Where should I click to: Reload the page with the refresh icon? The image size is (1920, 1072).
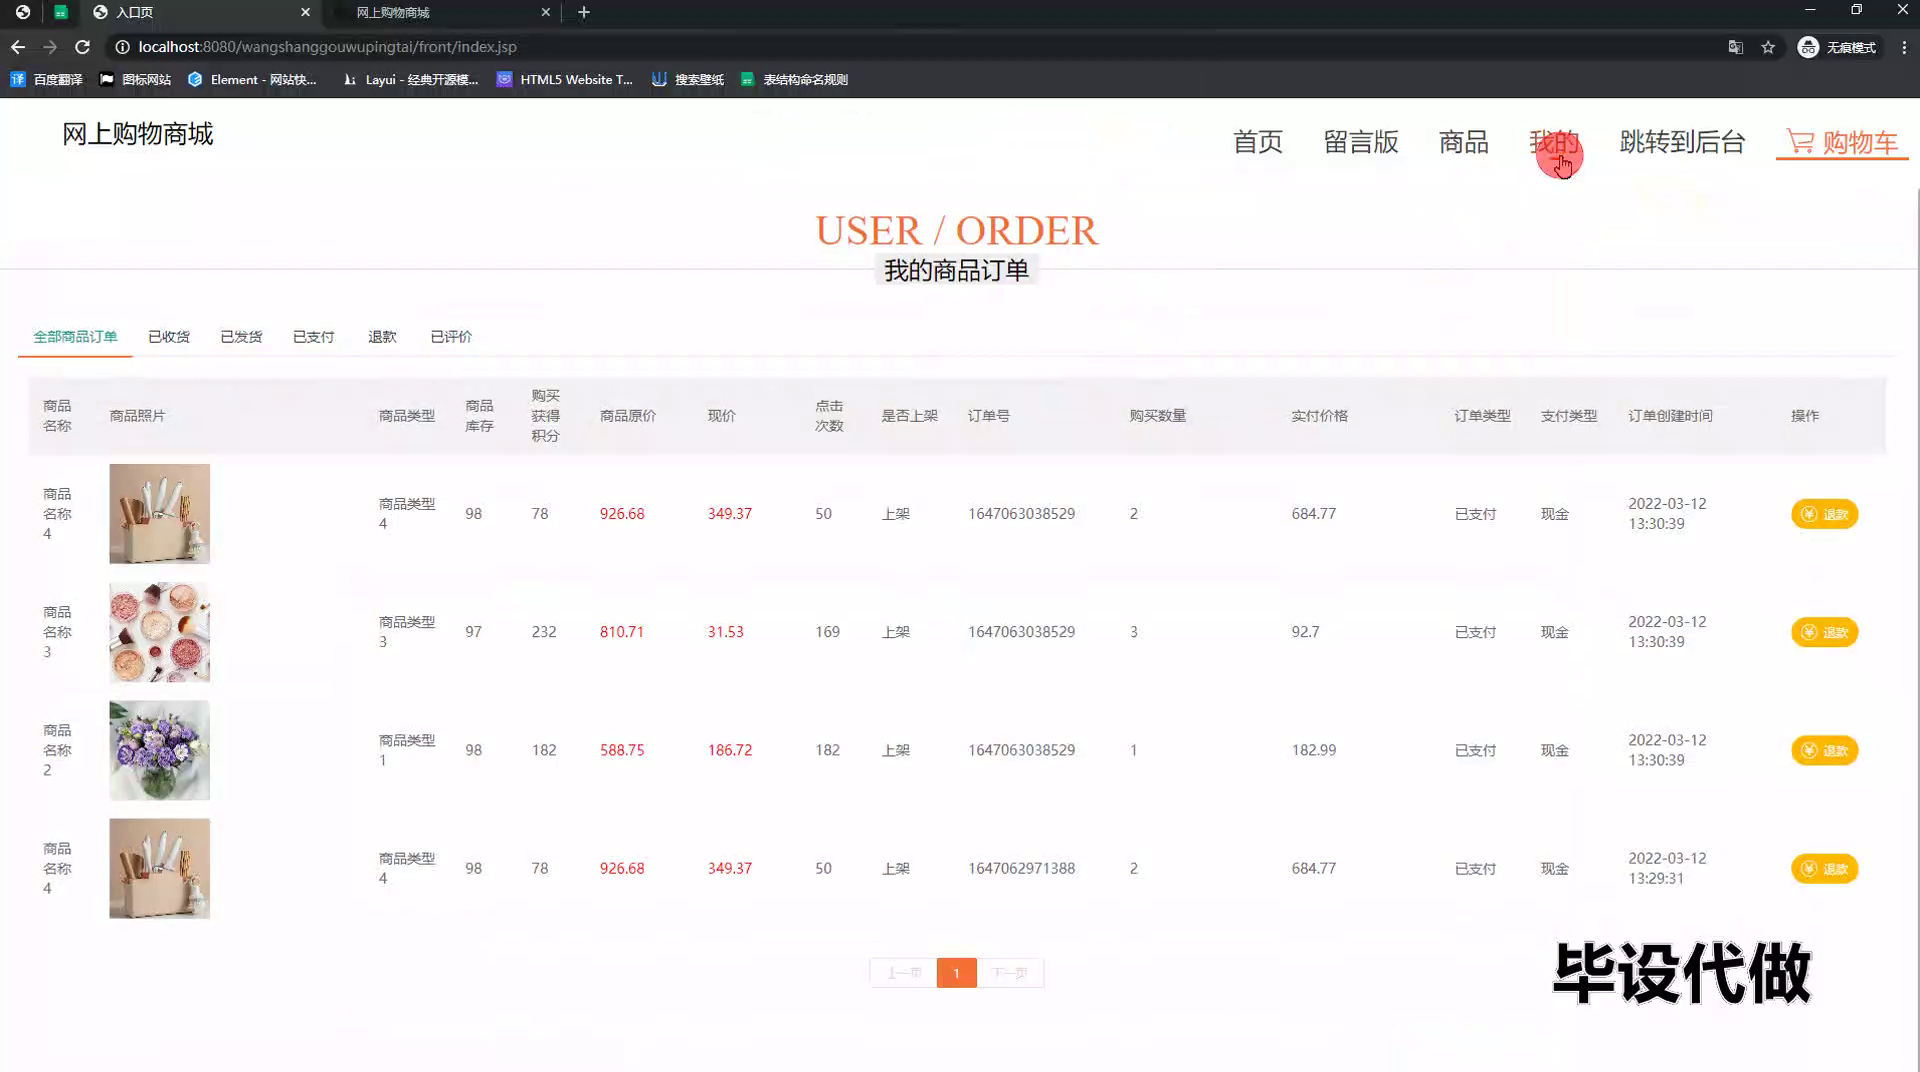[83, 47]
